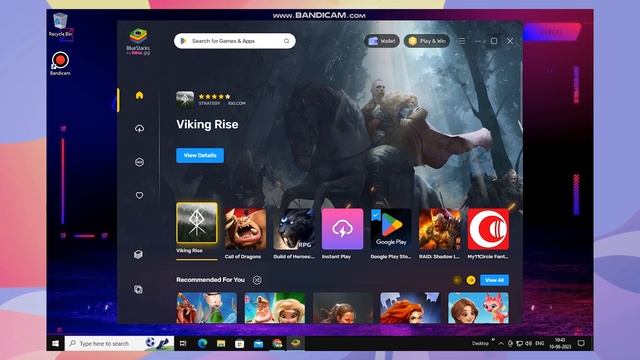640x360 pixels.
Task: Launch Microsoft Edge from the taskbar
Action: click(x=202, y=344)
